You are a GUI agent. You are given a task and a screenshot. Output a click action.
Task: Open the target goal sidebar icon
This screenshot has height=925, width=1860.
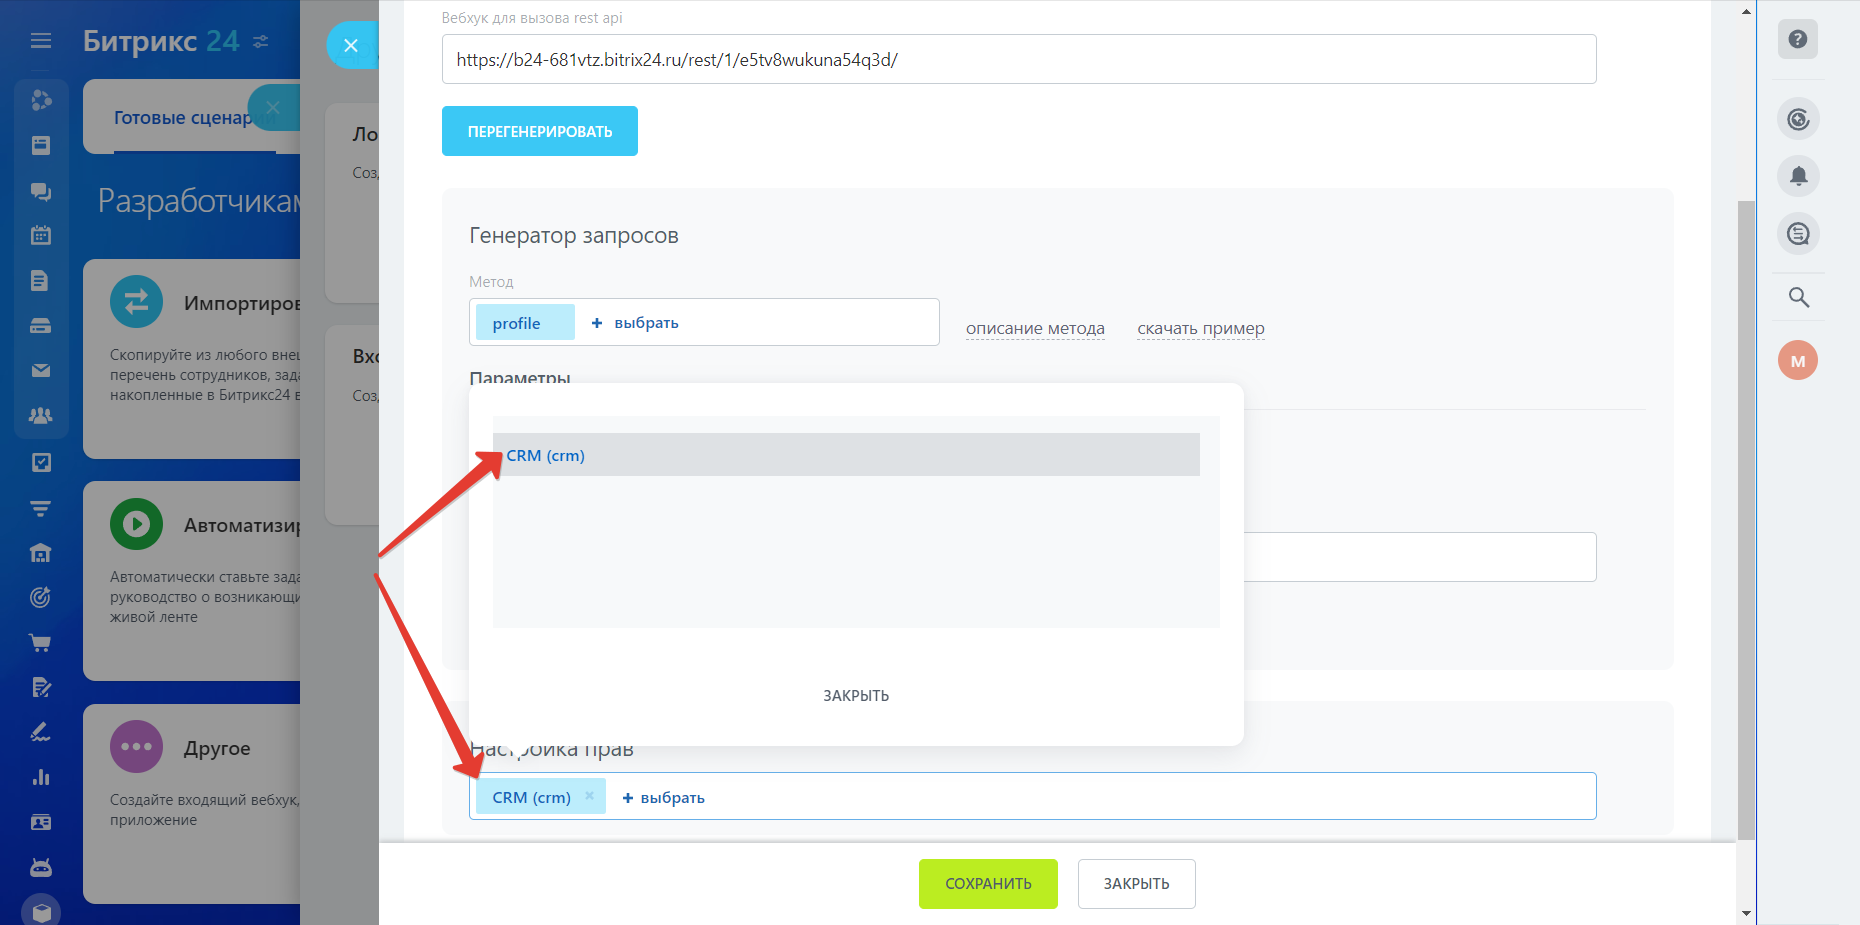click(41, 598)
